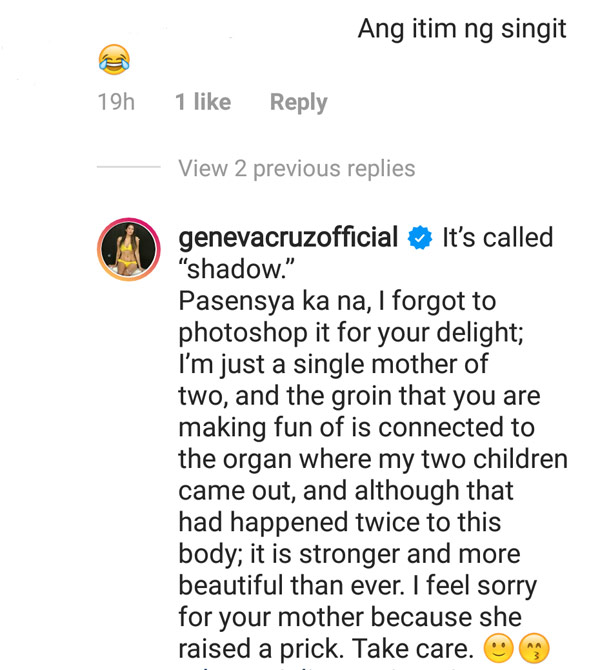This screenshot has height=670, width=600.
Task: Click the kissing face emoji after Take care
Action: 534,649
